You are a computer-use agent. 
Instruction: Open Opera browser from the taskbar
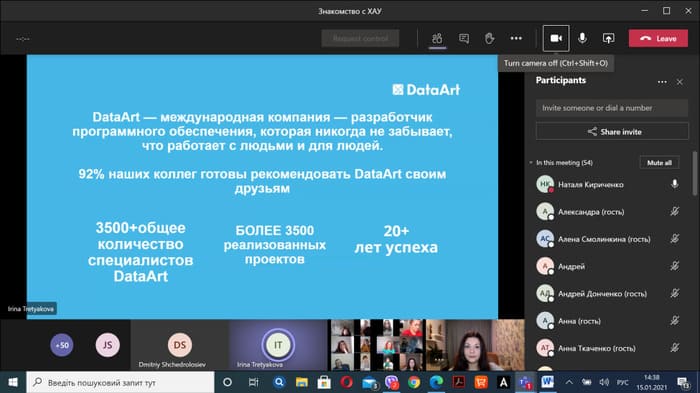pyautogui.click(x=347, y=382)
